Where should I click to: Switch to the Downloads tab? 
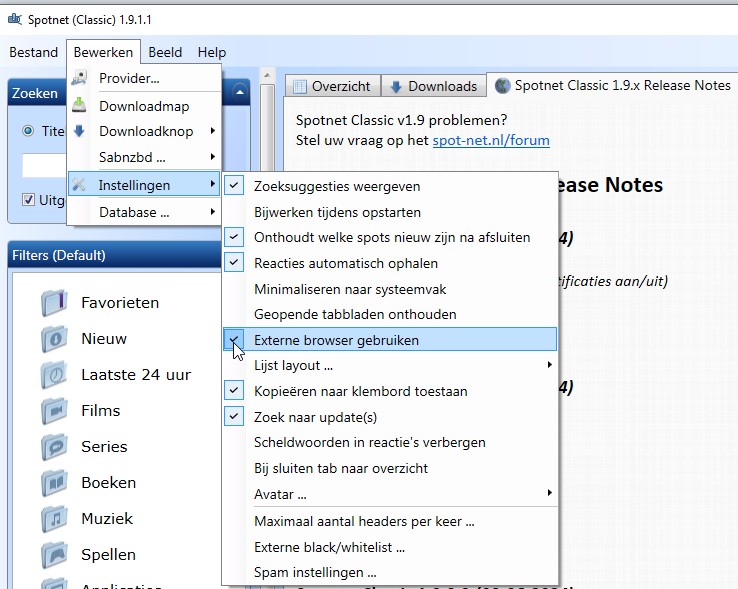(x=433, y=87)
